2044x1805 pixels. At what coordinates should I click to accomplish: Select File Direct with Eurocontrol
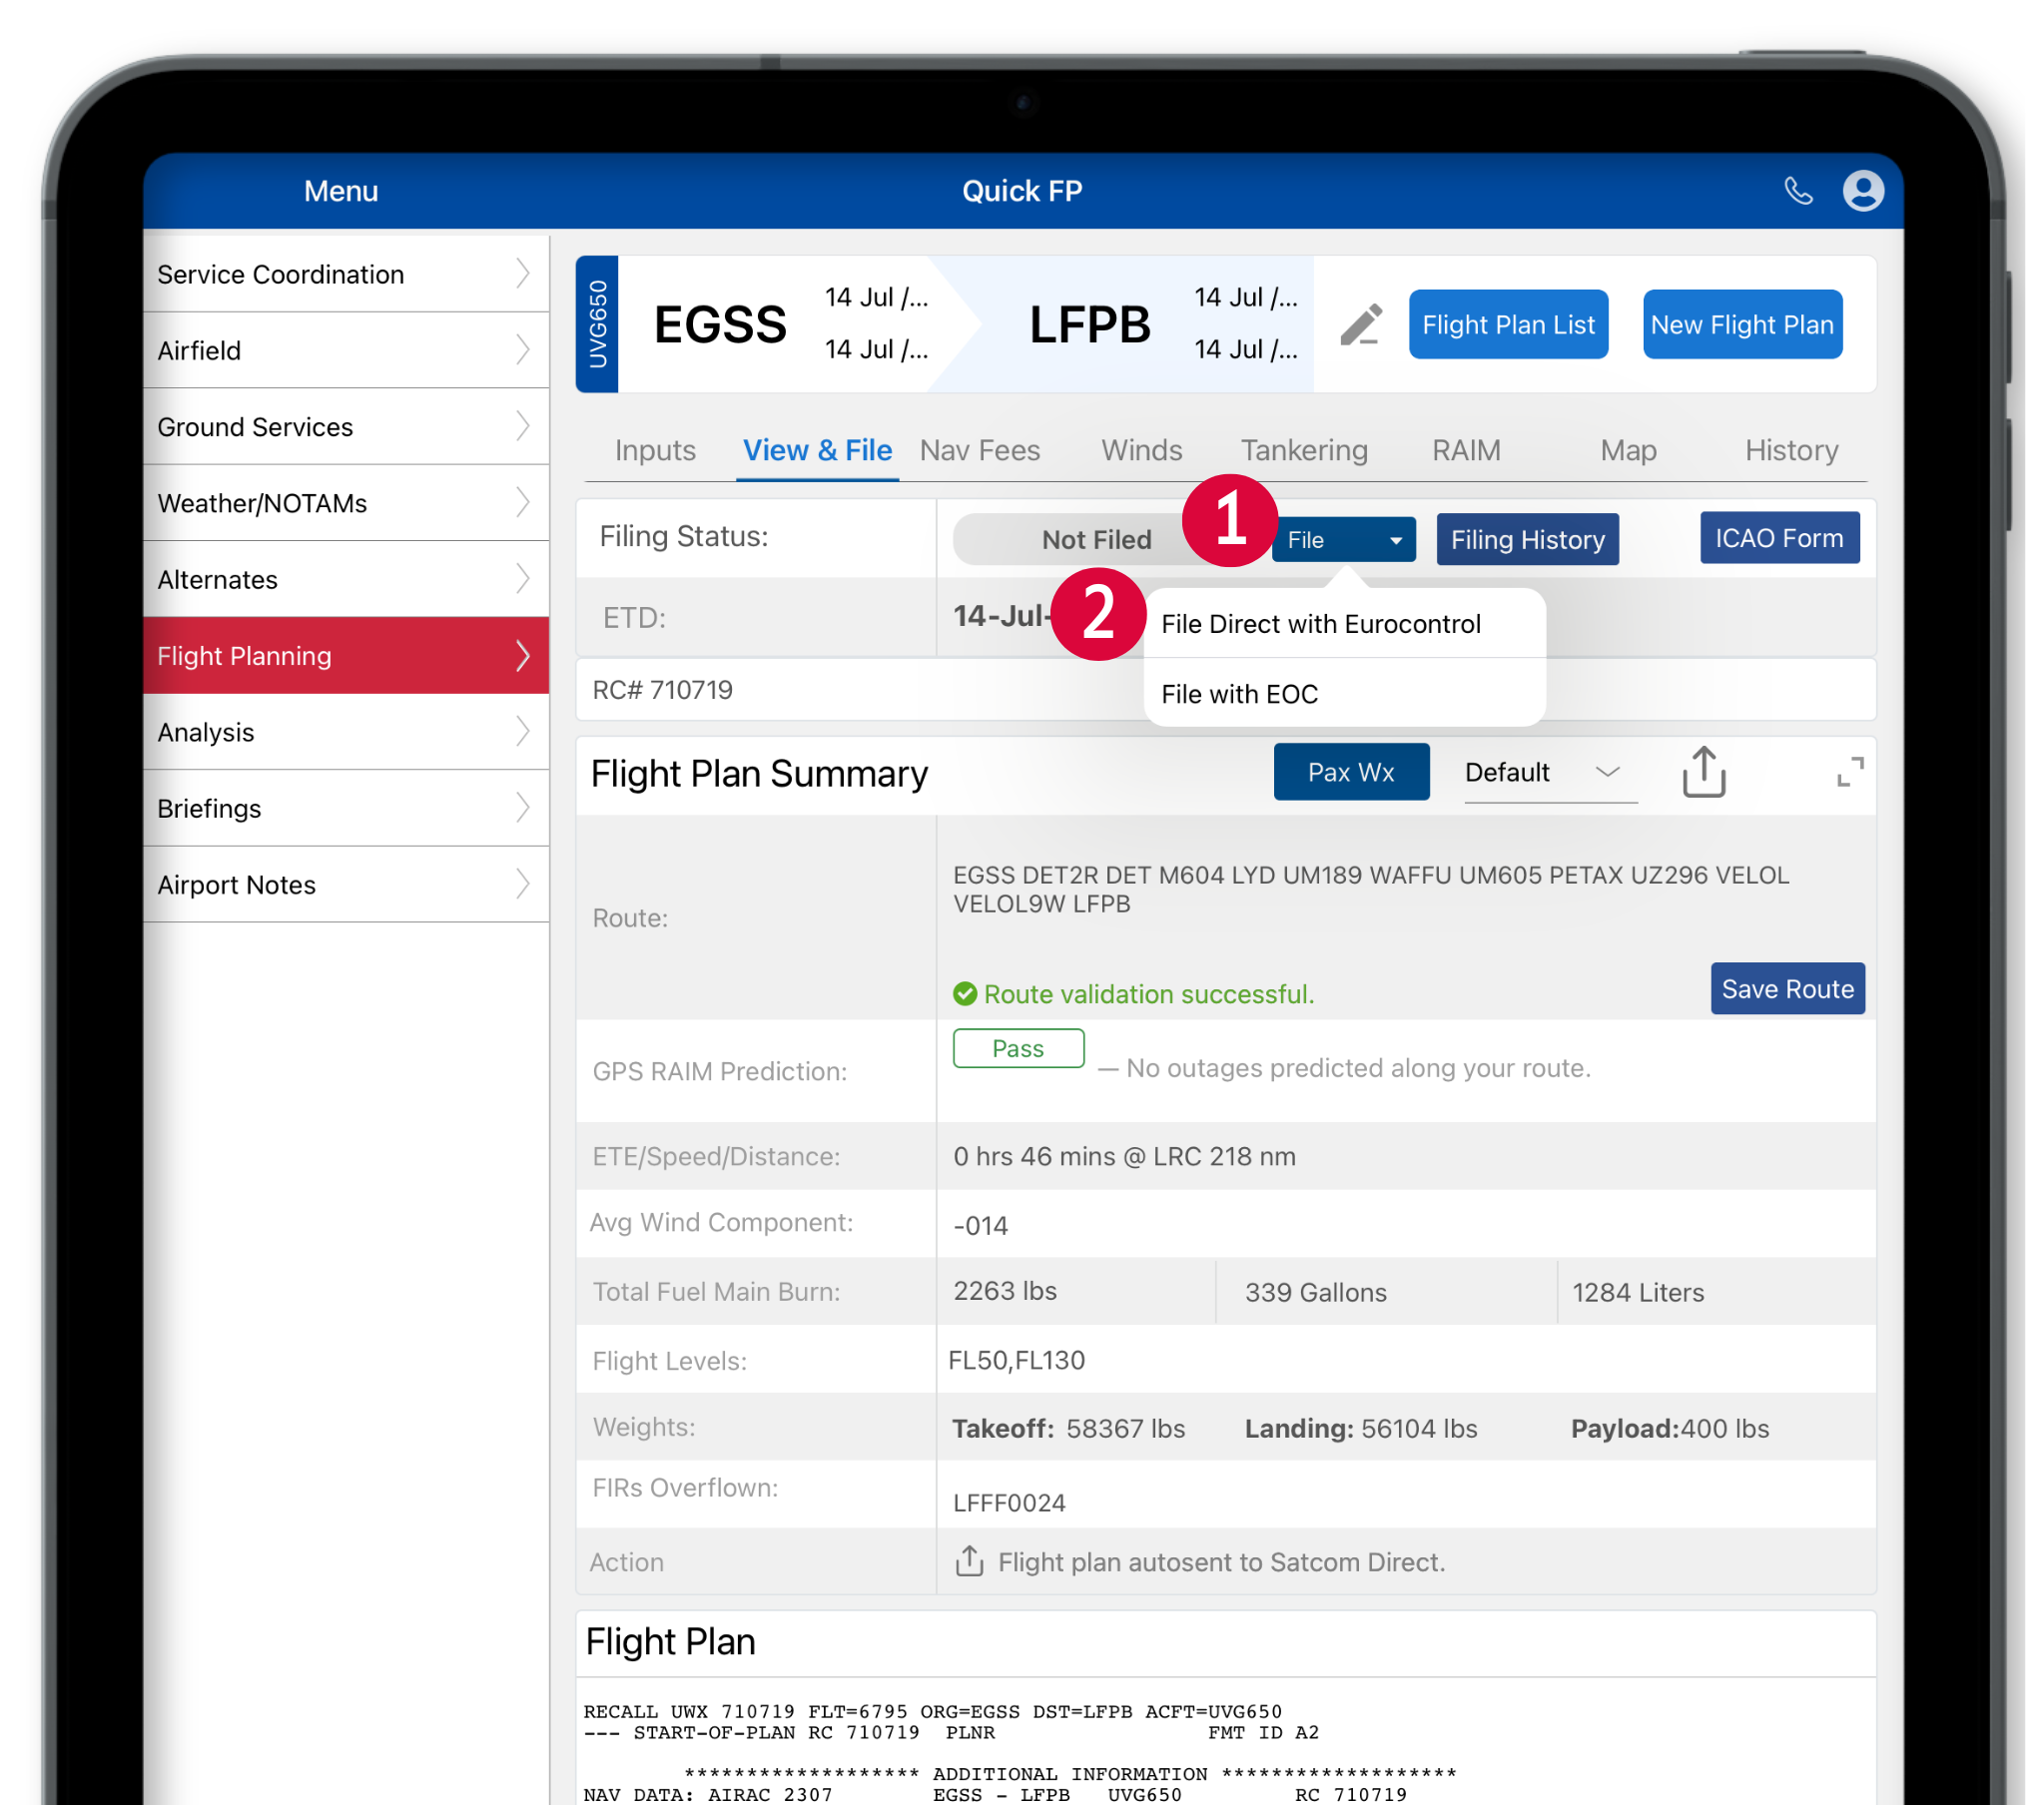click(1320, 624)
